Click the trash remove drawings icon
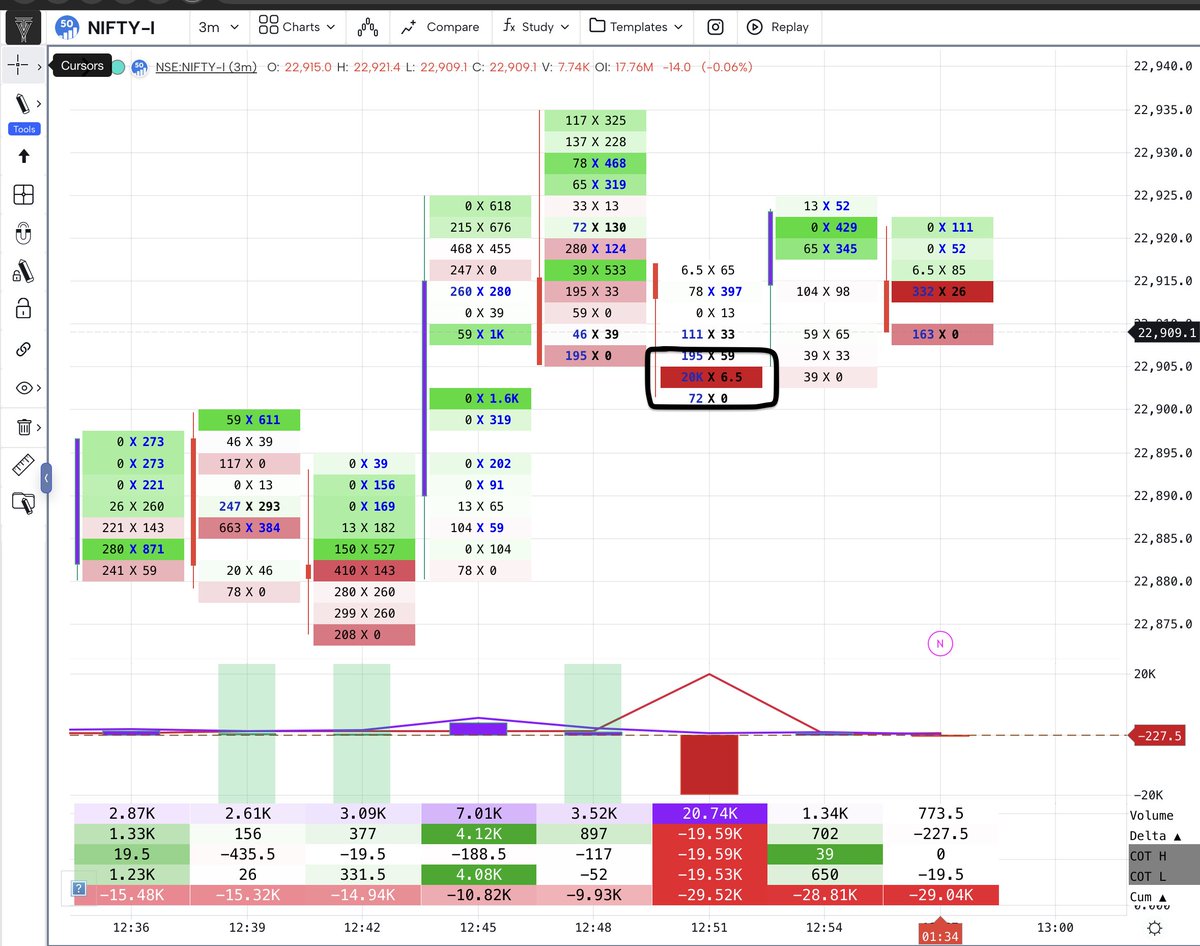1200x946 pixels. point(24,427)
